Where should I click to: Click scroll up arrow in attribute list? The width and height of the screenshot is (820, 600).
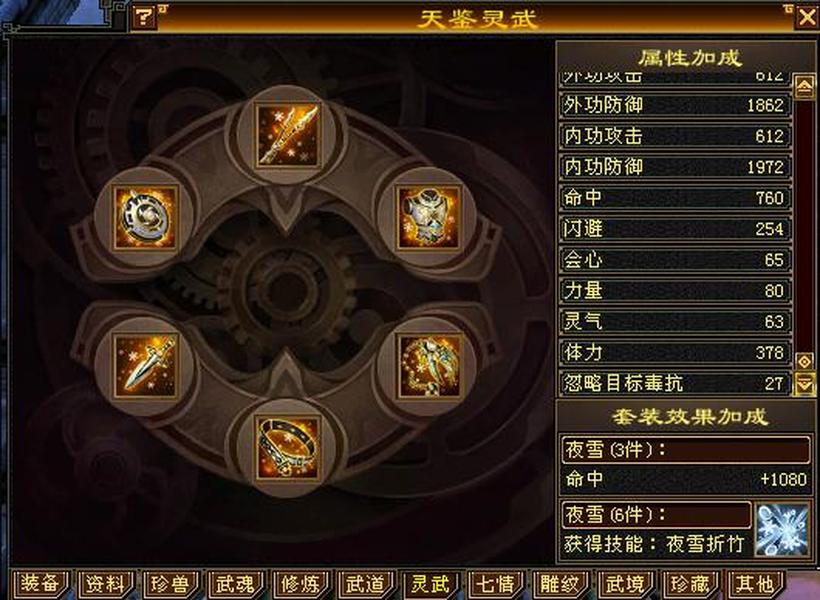(x=804, y=86)
